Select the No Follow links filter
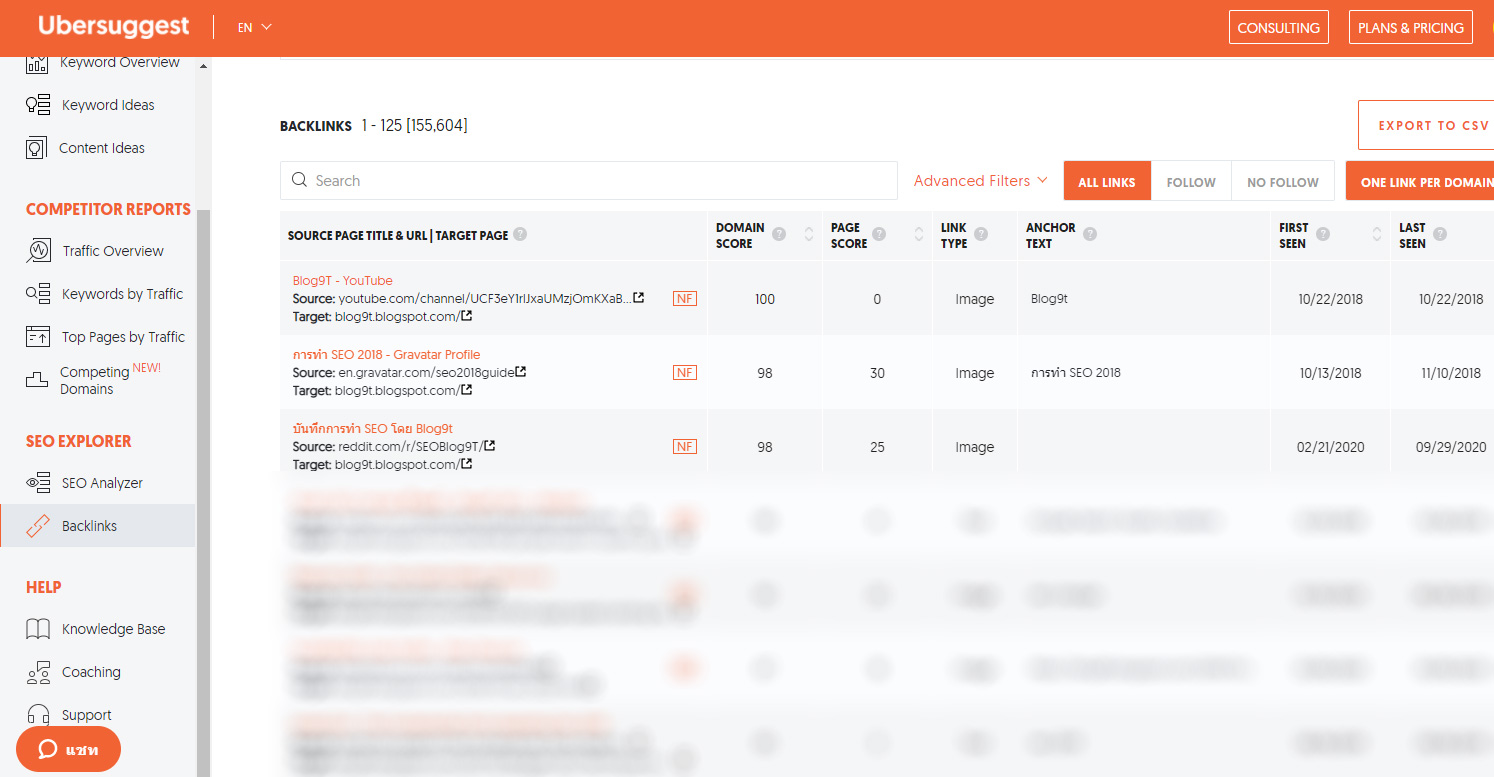This screenshot has width=1494, height=777. [x=1283, y=181]
